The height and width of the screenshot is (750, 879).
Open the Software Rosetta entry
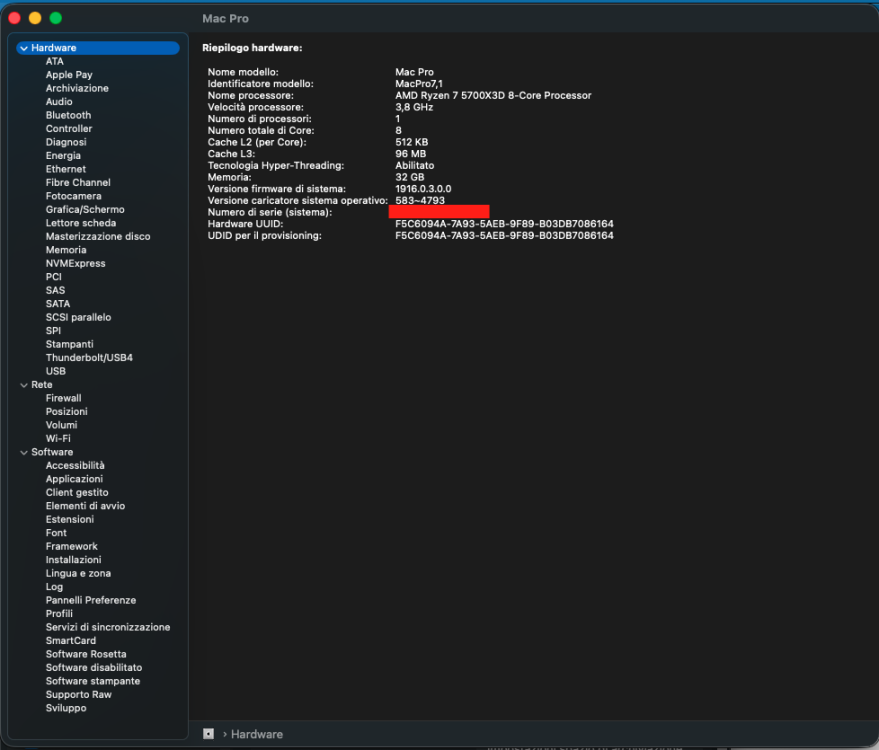point(86,654)
